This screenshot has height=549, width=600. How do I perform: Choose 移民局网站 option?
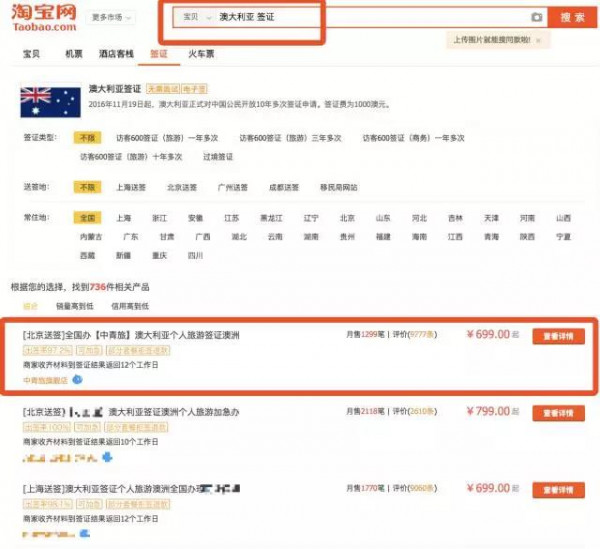coord(339,187)
